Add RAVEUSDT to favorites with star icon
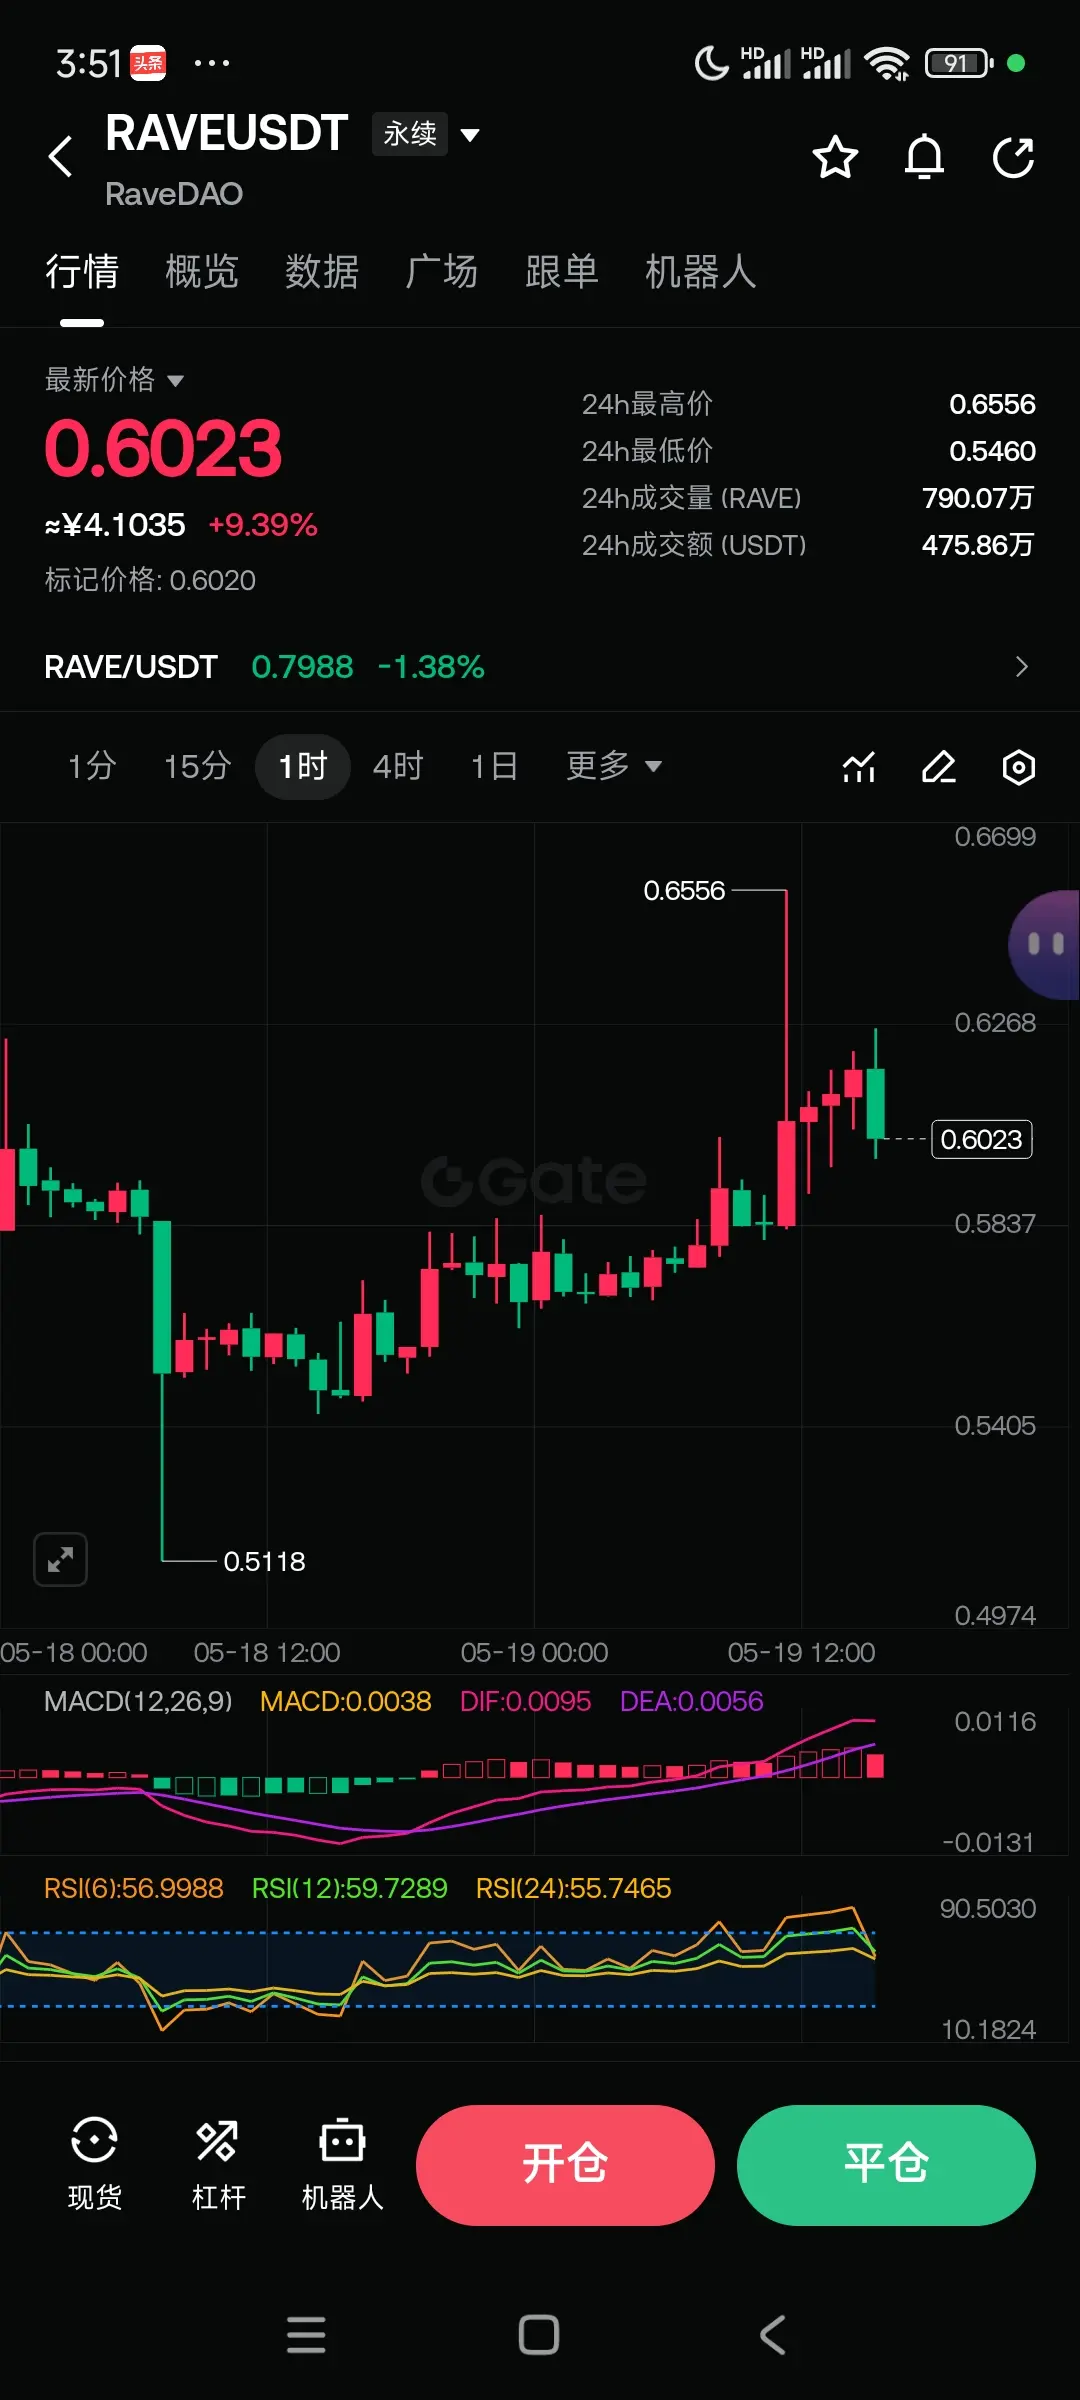1080x2400 pixels. pos(835,157)
